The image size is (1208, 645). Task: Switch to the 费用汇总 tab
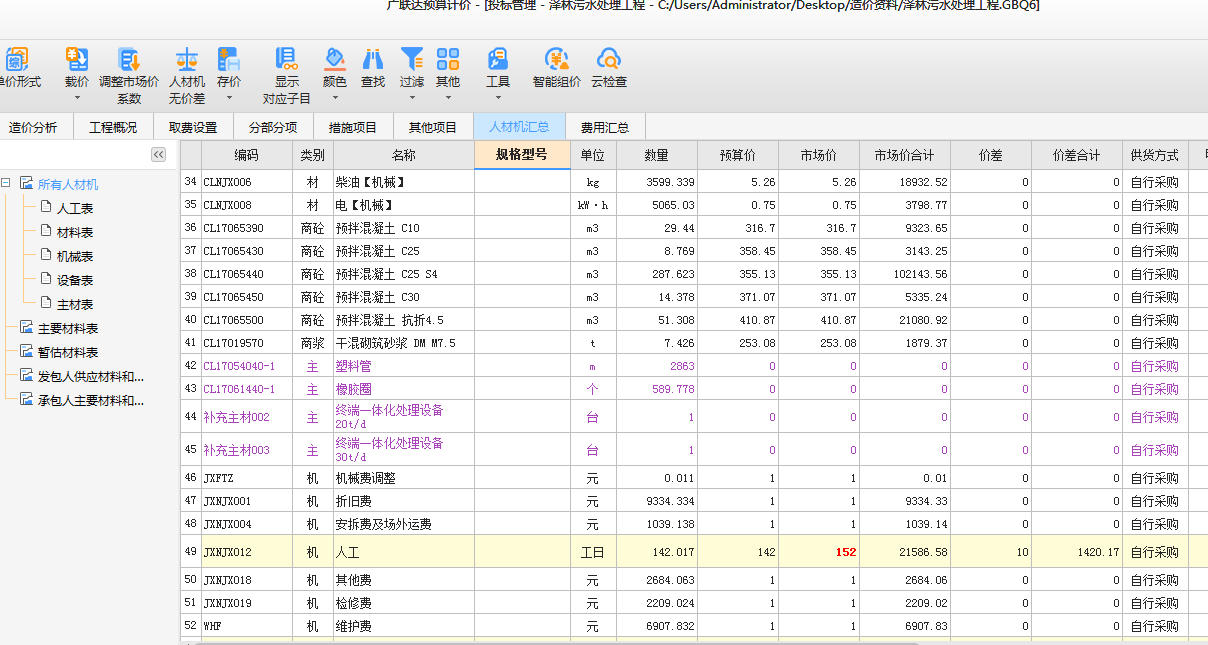pyautogui.click(x=605, y=127)
